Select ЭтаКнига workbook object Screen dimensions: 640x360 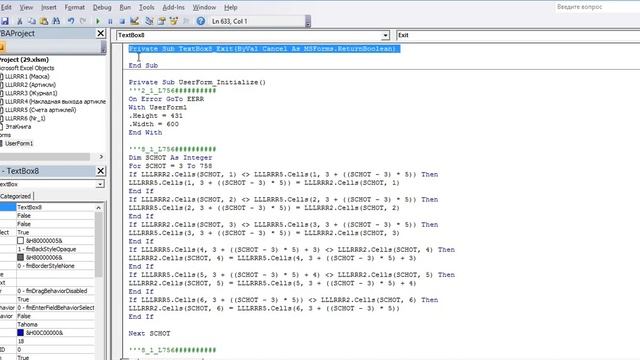click(x=18, y=127)
